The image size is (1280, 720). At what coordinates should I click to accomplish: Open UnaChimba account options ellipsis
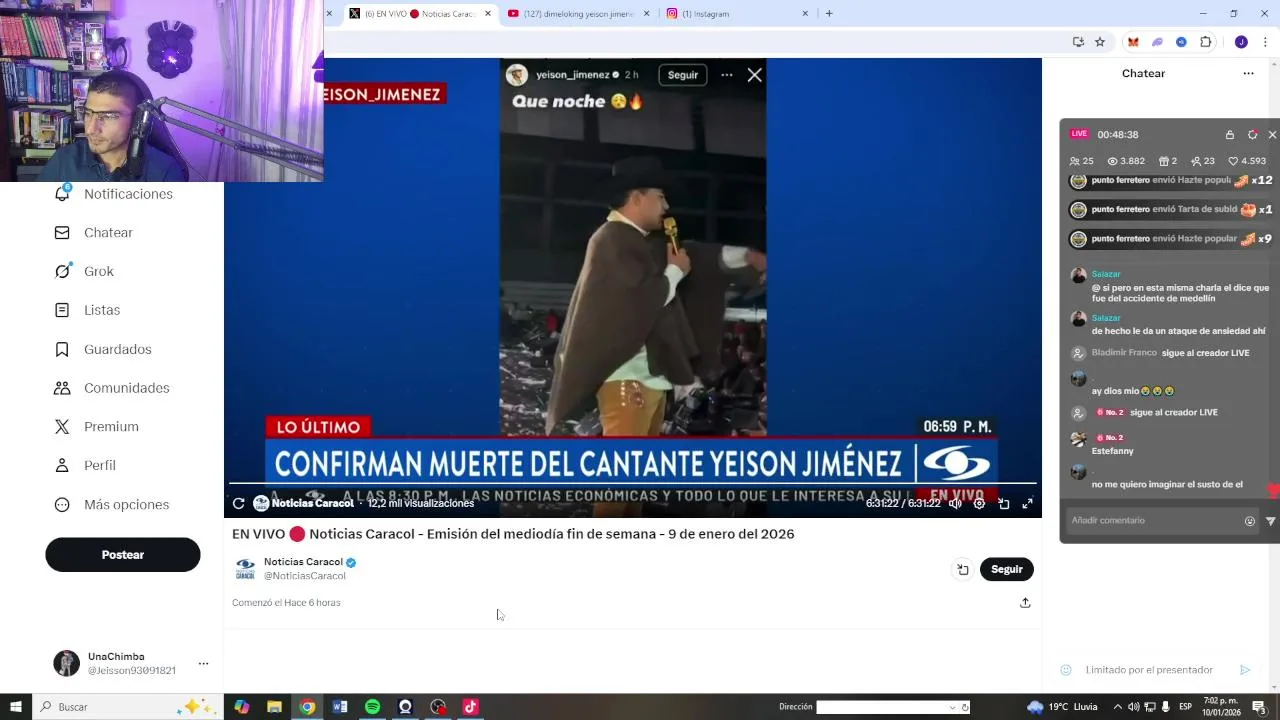[203, 663]
